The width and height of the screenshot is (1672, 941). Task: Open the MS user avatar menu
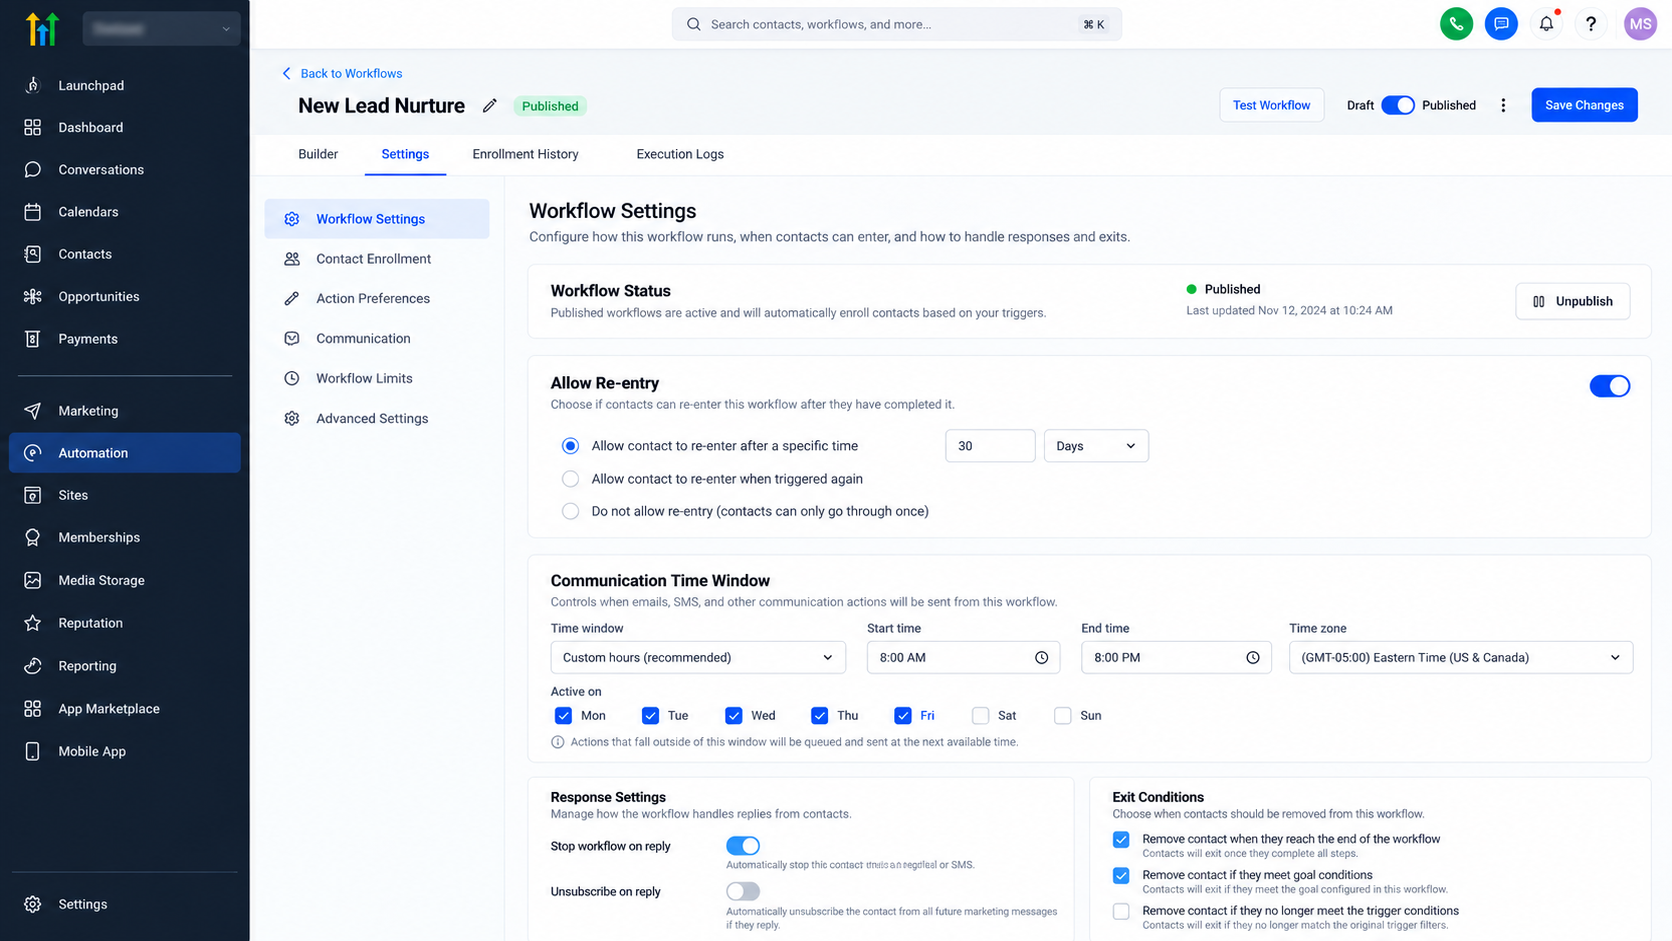pyautogui.click(x=1640, y=24)
